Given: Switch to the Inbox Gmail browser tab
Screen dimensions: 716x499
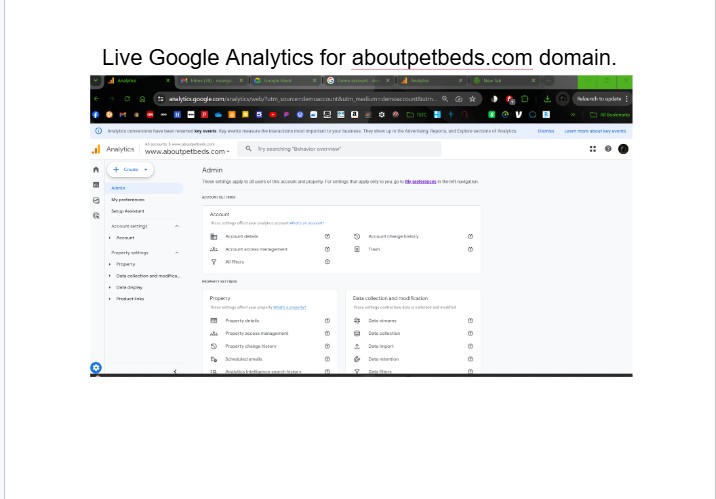Looking at the screenshot, I should (x=207, y=80).
